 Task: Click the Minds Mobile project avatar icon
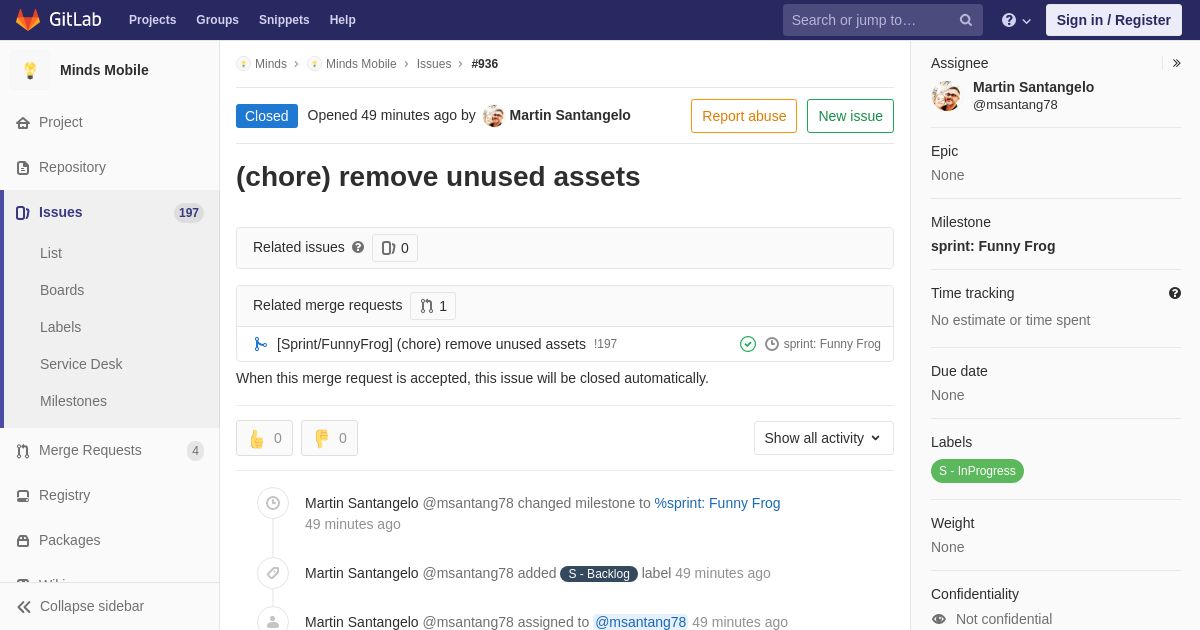(x=30, y=70)
